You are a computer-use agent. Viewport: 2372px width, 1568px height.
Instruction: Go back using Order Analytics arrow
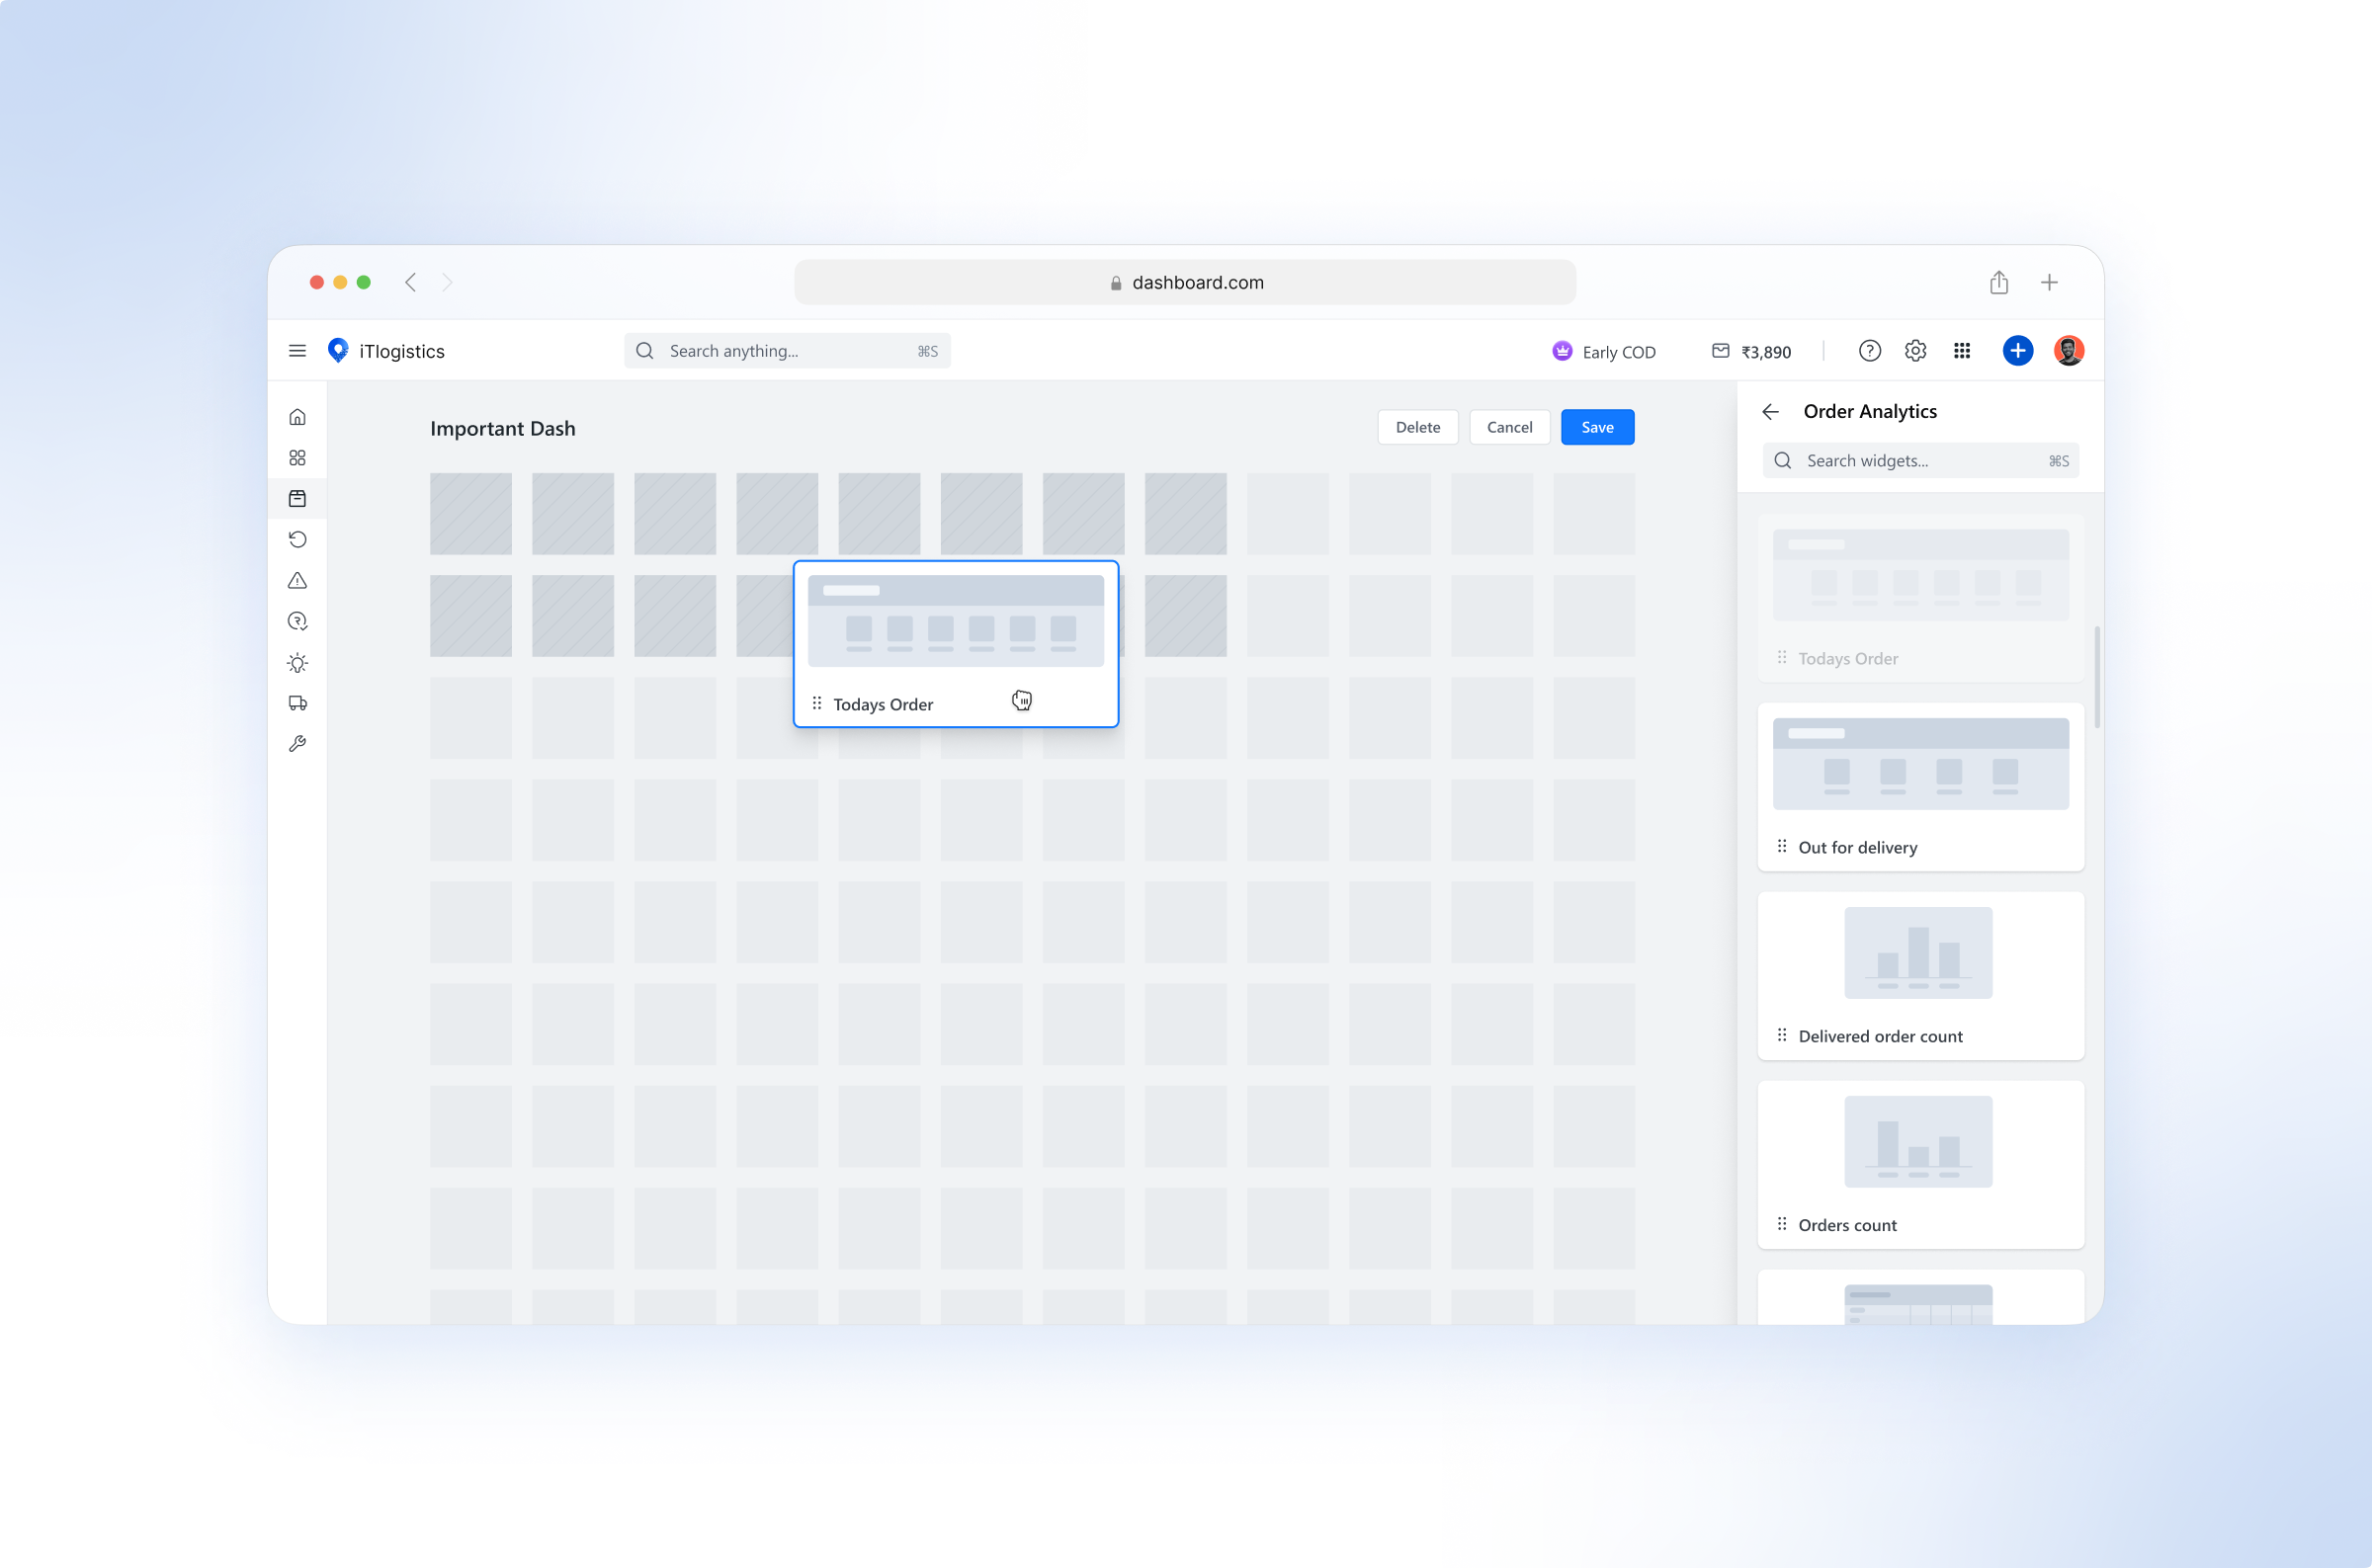[1771, 411]
